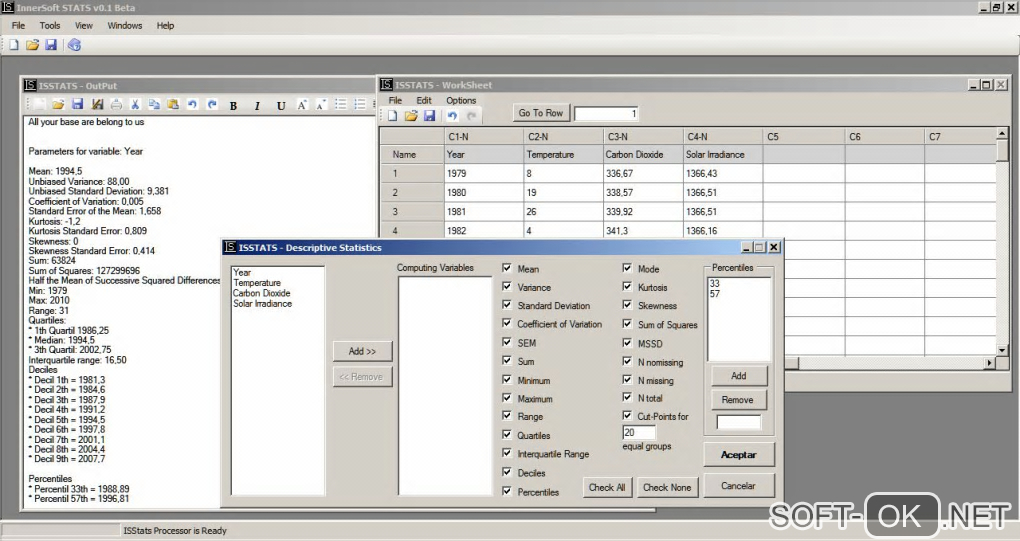Toggle Bold formatting in OutPut toolbar
This screenshot has height=541, width=1020.
[233, 105]
